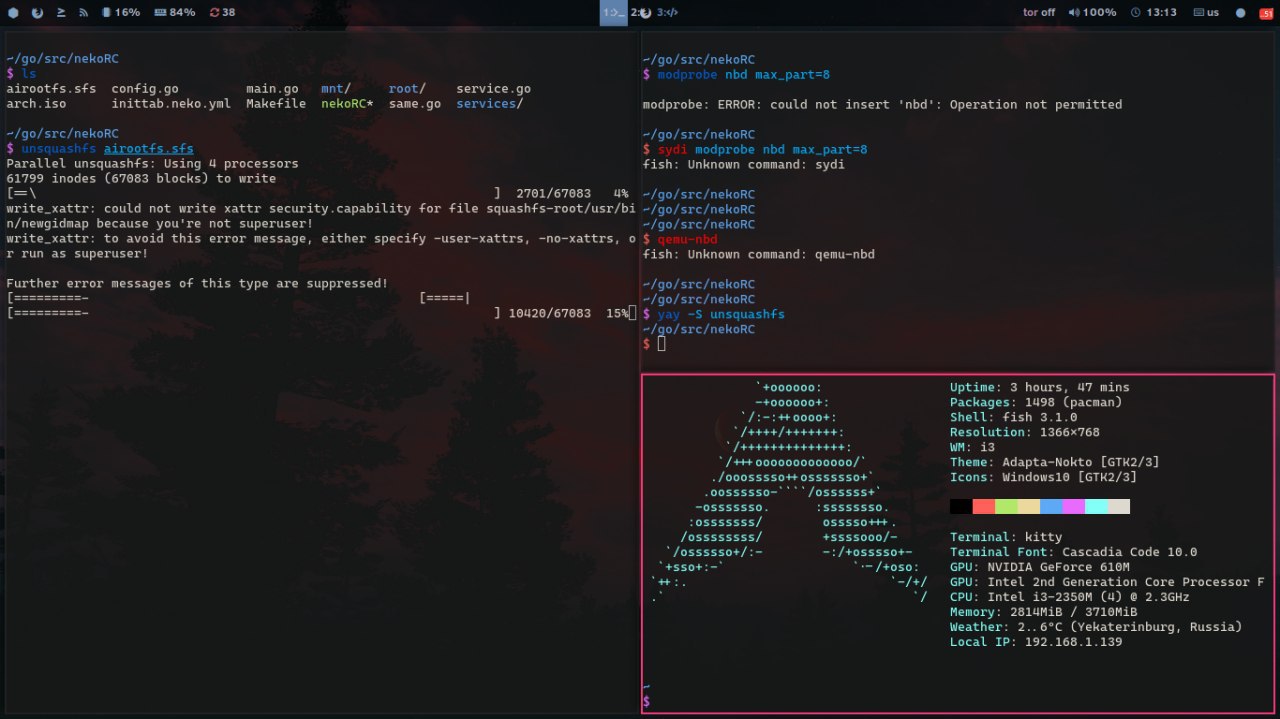The width and height of the screenshot is (1280, 719).
Task: Click the 'mnt/' directory in the ls output
Action: click(x=335, y=89)
